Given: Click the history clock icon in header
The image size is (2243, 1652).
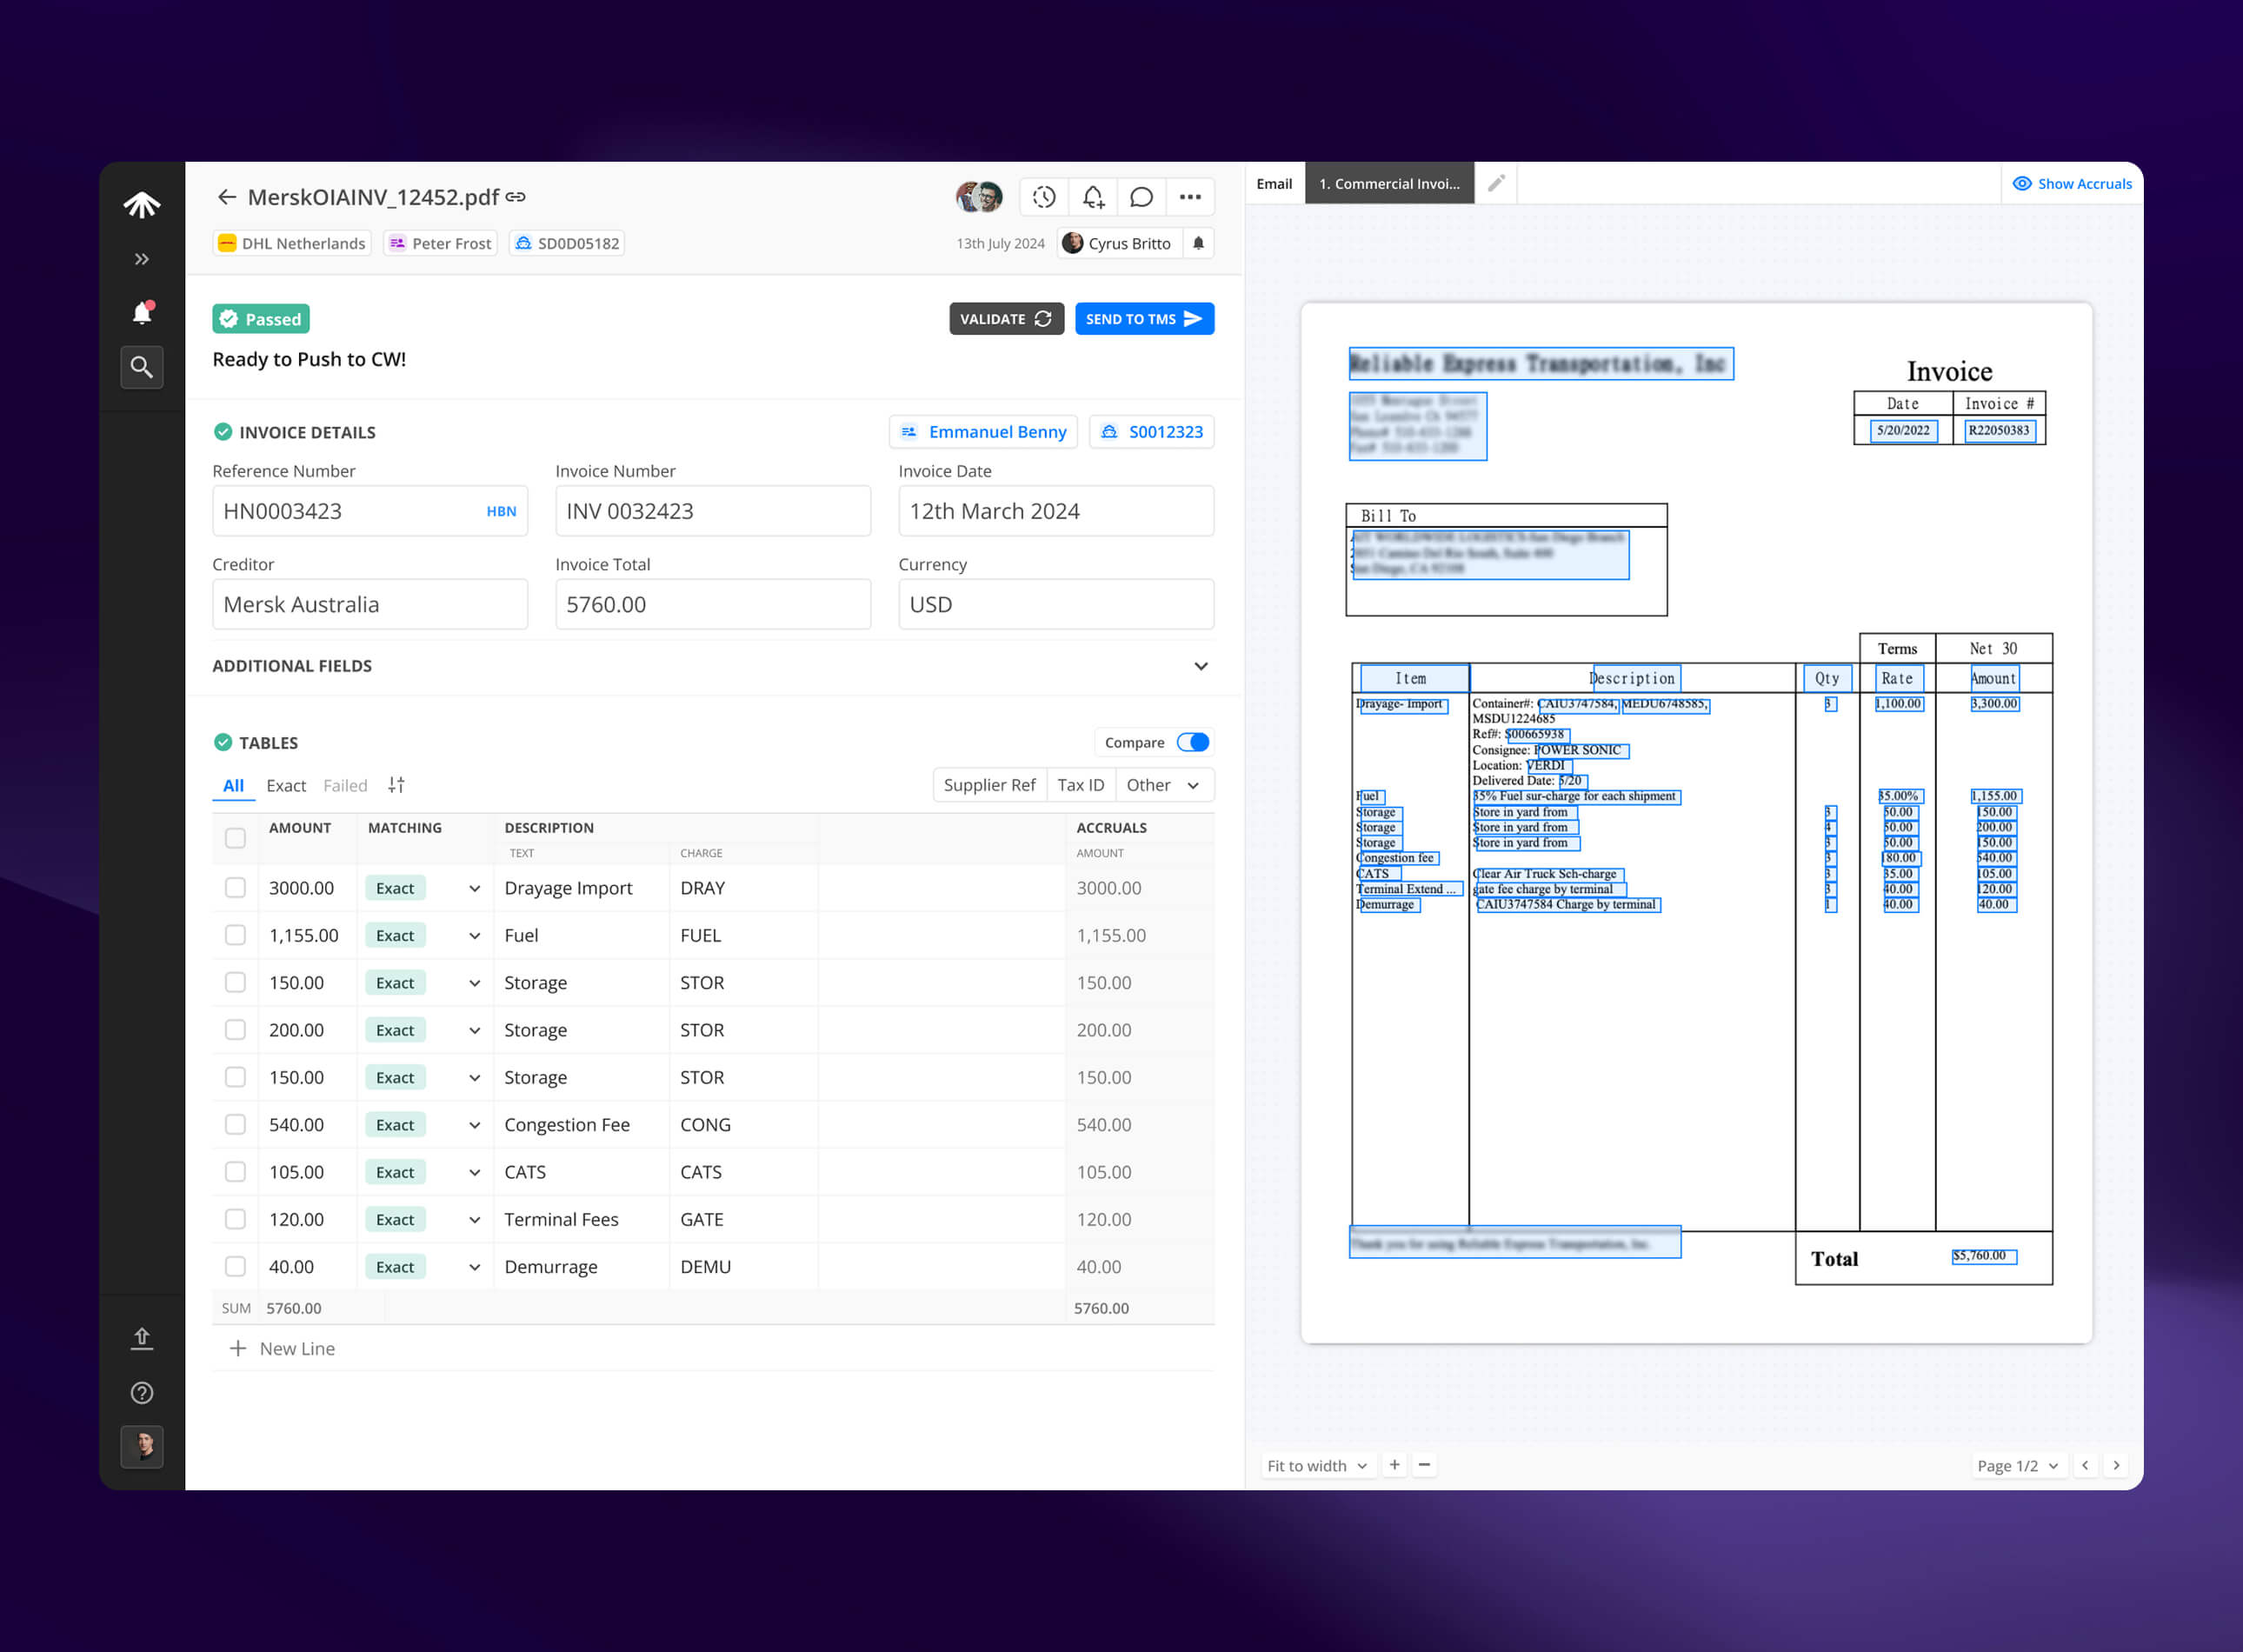Looking at the screenshot, I should [1043, 197].
